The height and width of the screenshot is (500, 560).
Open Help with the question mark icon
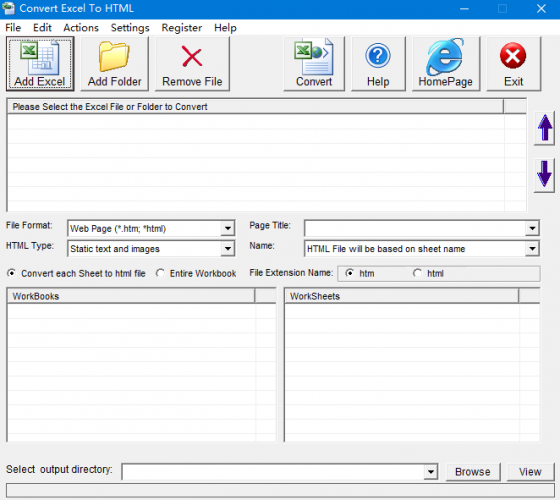[378, 64]
